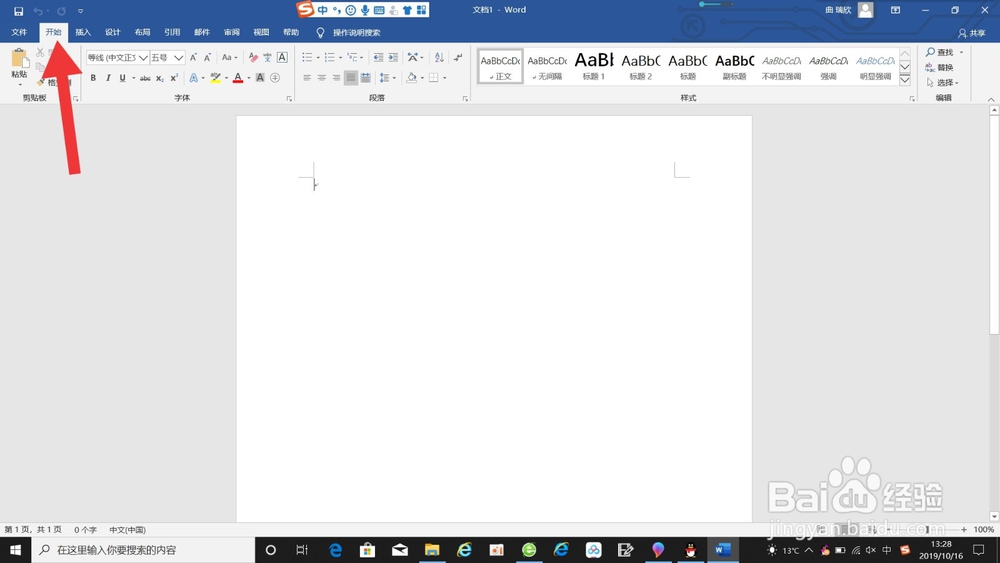The width and height of the screenshot is (1000, 563).
Task: Open the font size 五号 dropdown
Action: point(178,57)
